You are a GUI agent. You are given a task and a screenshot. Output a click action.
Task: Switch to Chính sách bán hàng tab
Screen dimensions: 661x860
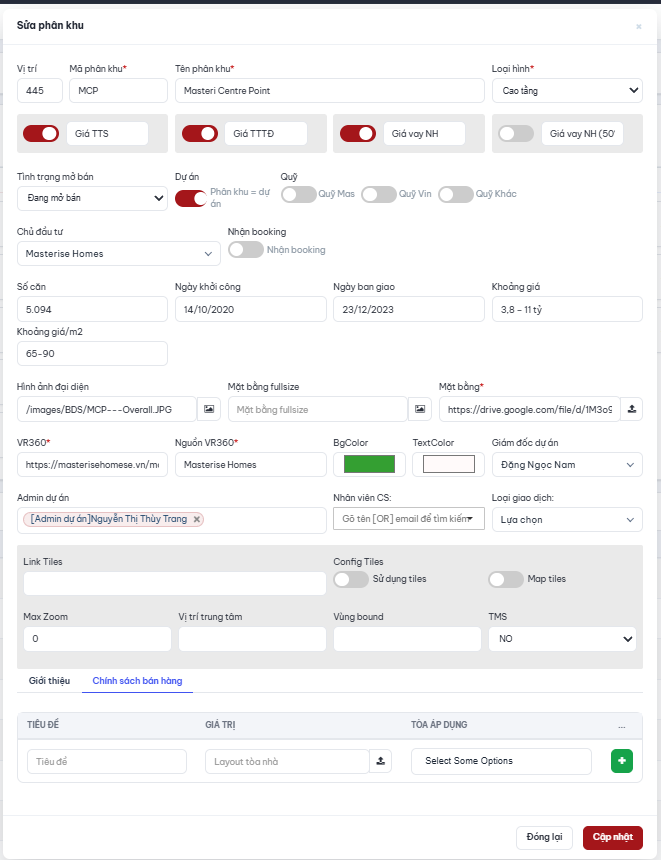point(137,681)
